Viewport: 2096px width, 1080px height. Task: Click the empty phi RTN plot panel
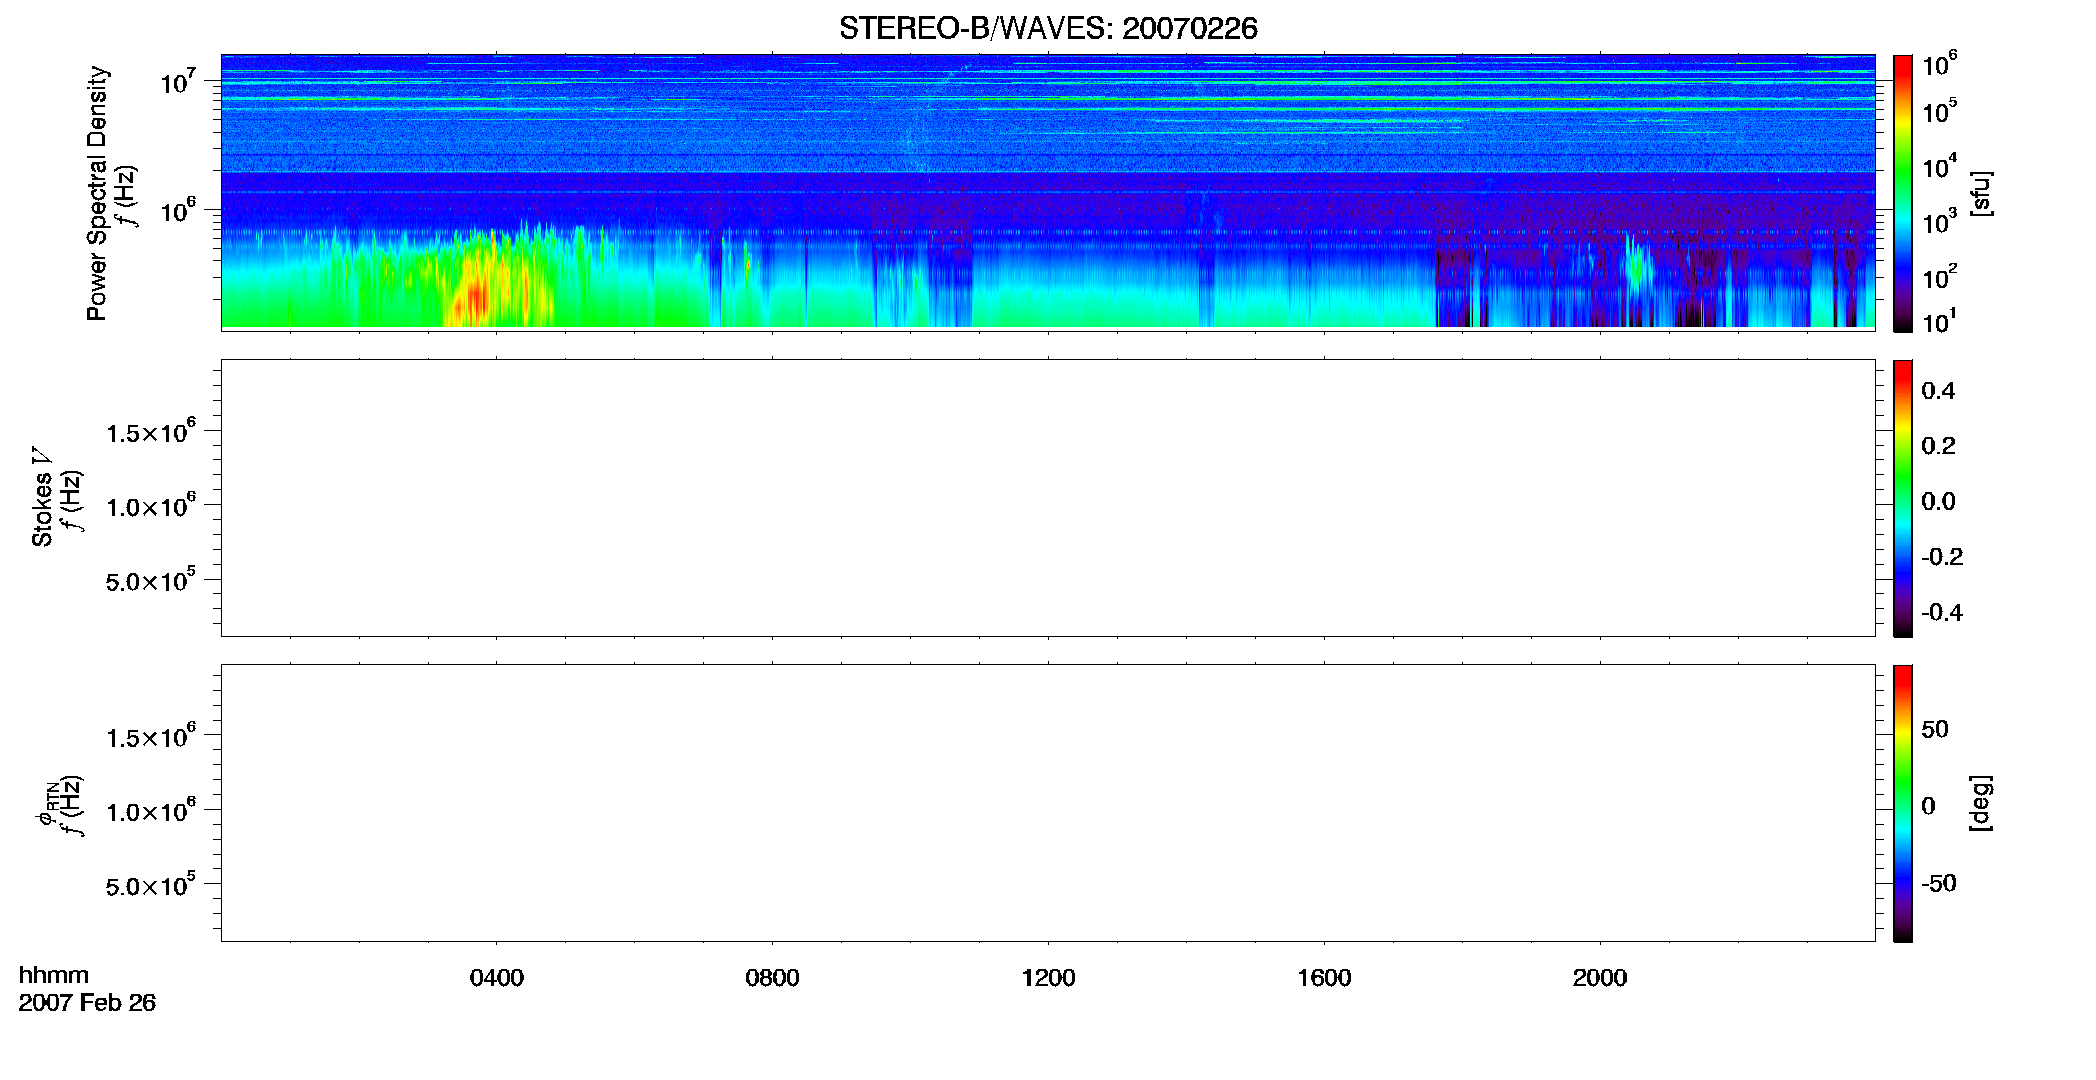click(x=1047, y=803)
